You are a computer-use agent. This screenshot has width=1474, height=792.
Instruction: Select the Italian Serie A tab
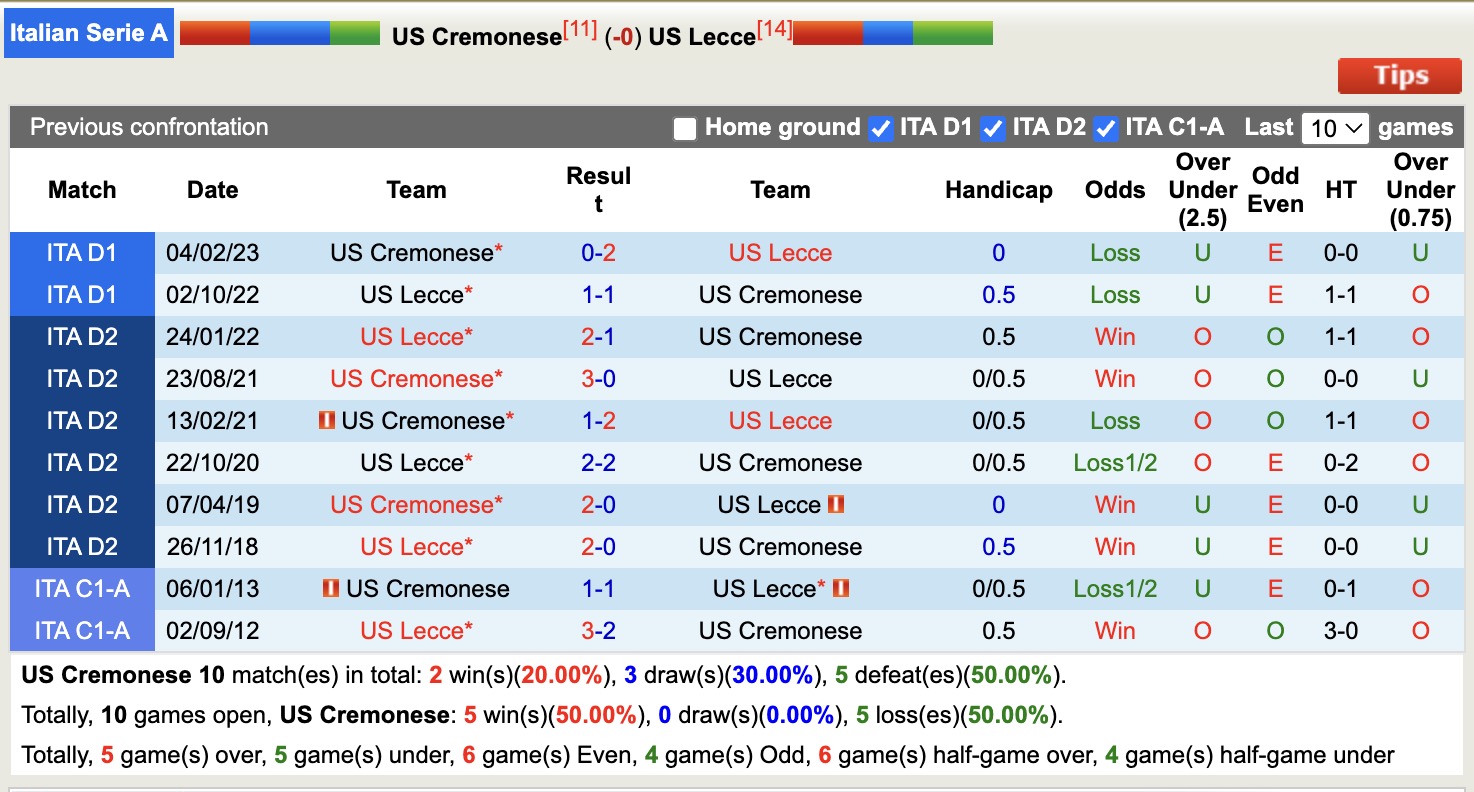[89, 32]
